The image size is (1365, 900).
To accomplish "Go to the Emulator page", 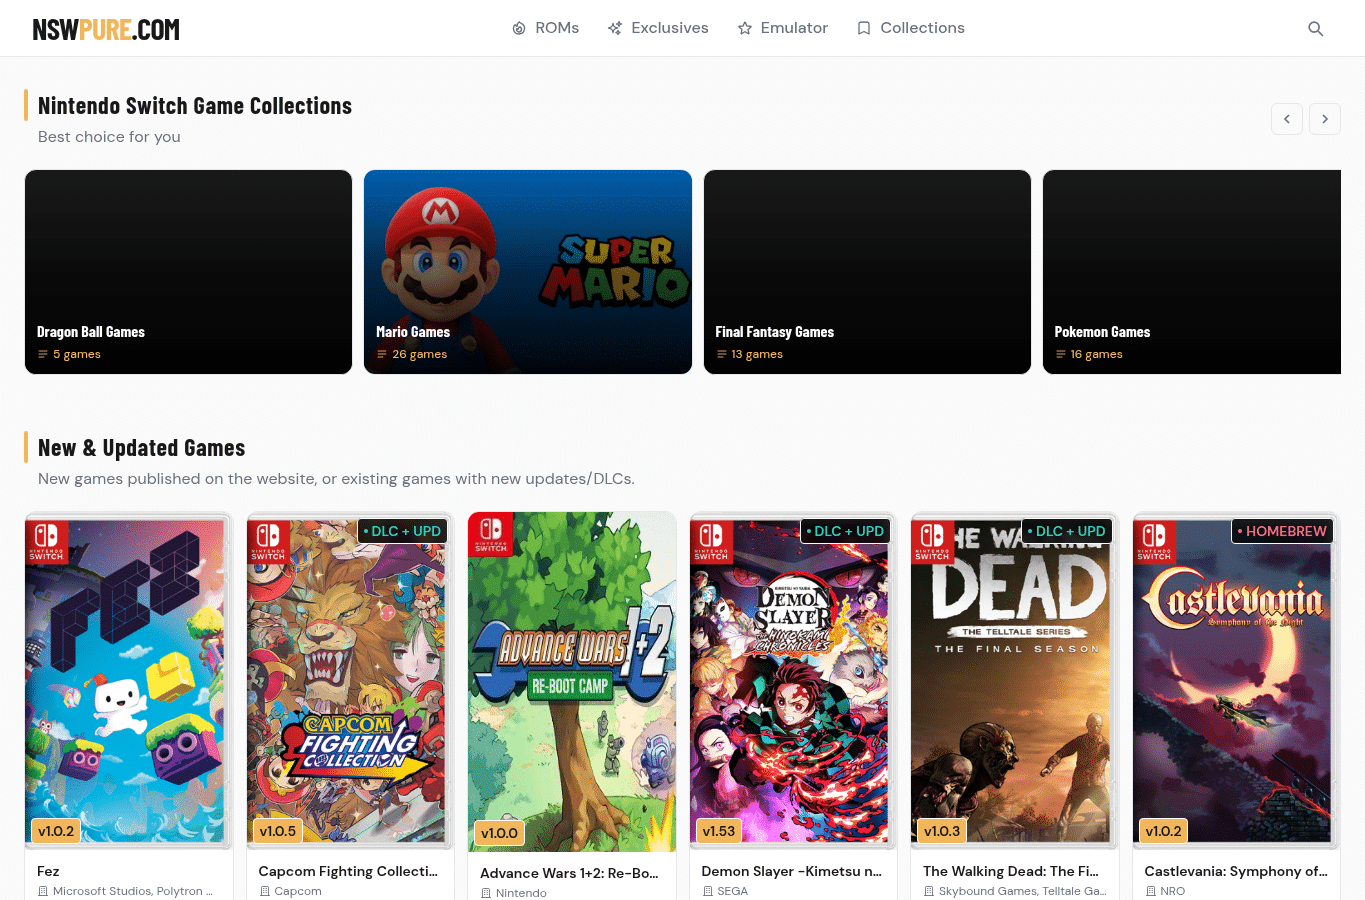I will click(783, 28).
